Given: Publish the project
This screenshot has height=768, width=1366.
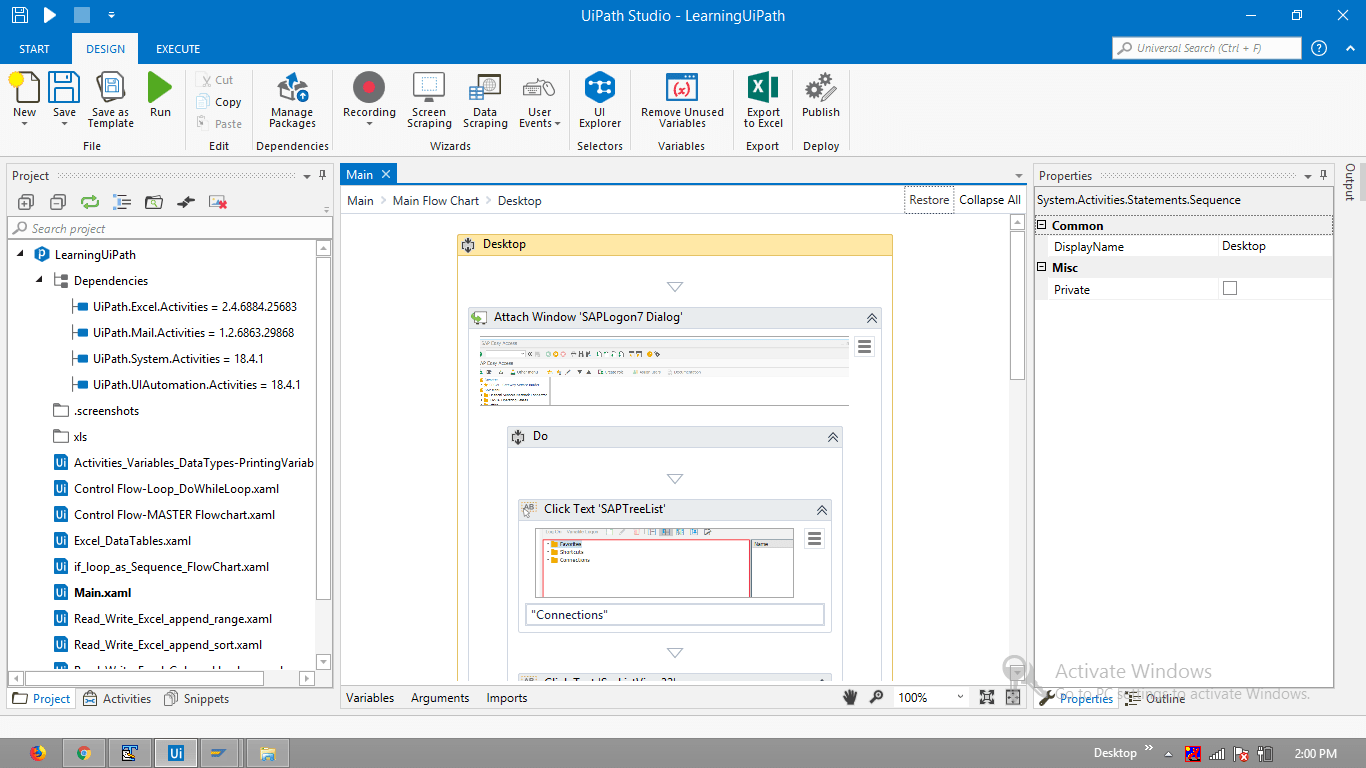Looking at the screenshot, I should coord(820,100).
